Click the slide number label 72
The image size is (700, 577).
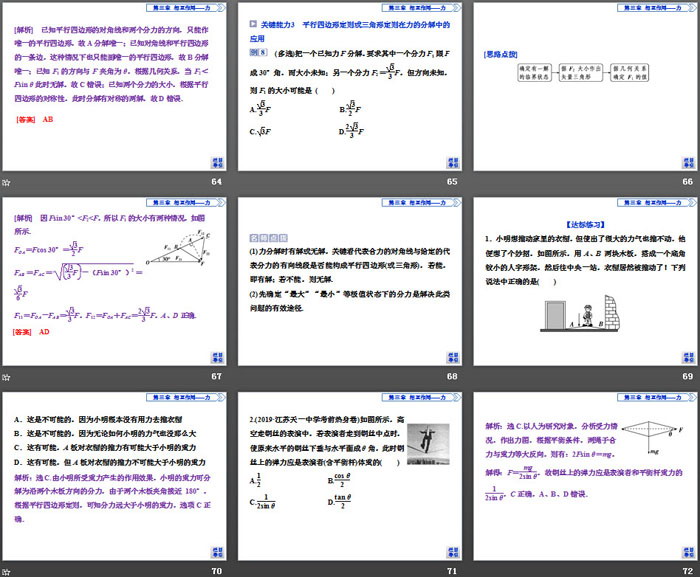coord(688,571)
